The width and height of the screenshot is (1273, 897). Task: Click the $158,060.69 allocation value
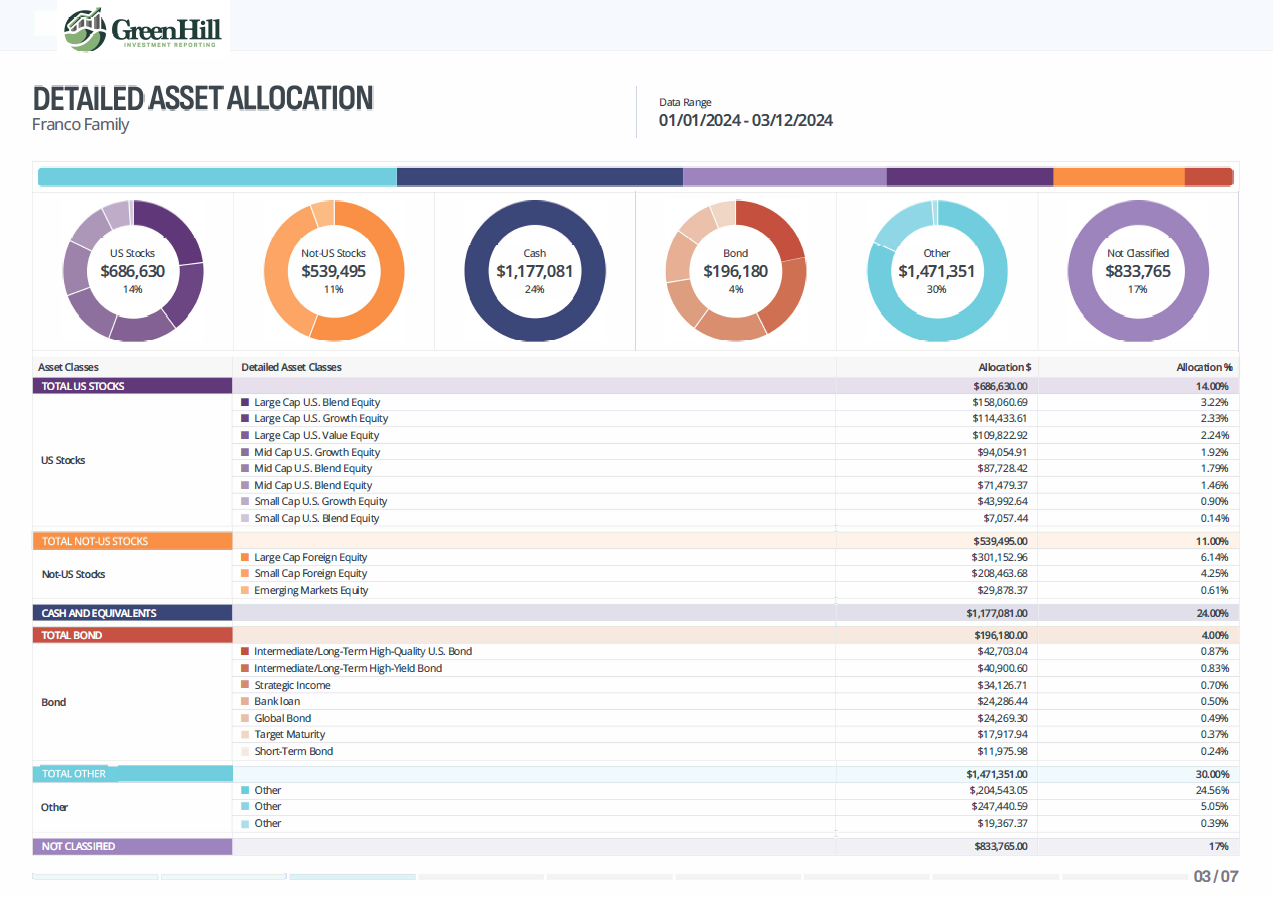pyautogui.click(x=1000, y=402)
